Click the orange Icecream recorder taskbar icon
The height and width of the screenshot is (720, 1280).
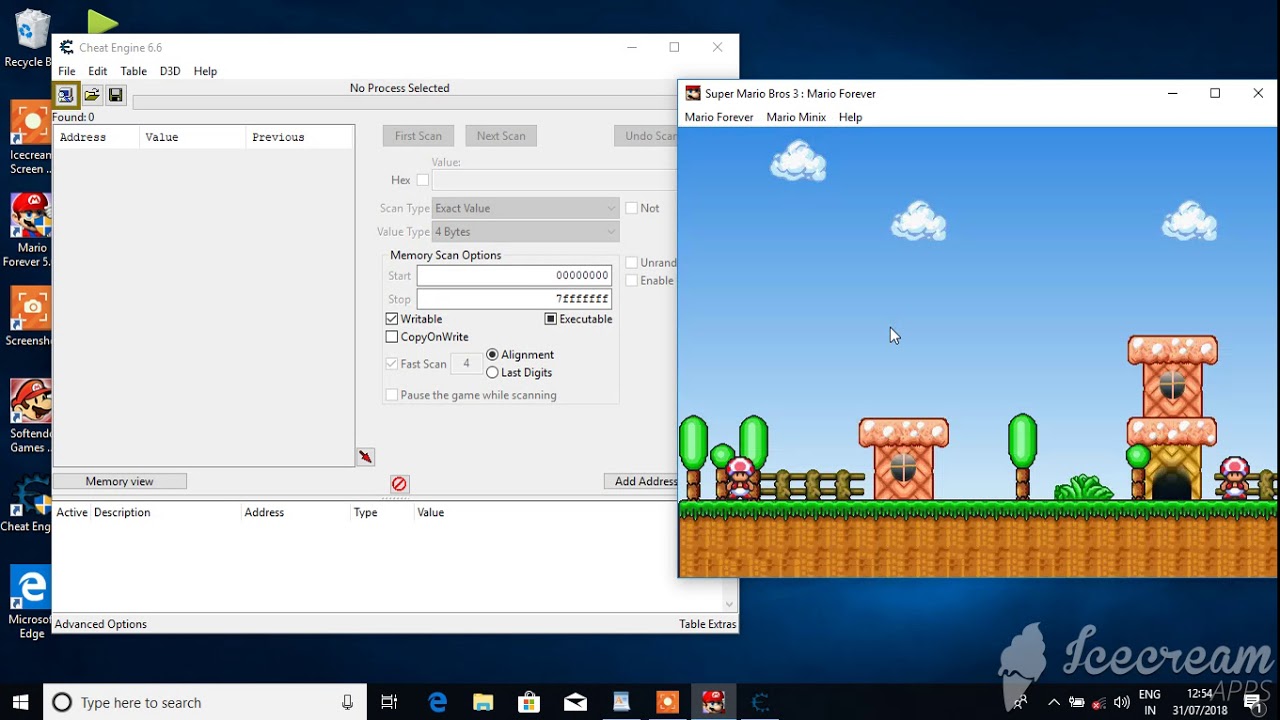[x=667, y=702]
